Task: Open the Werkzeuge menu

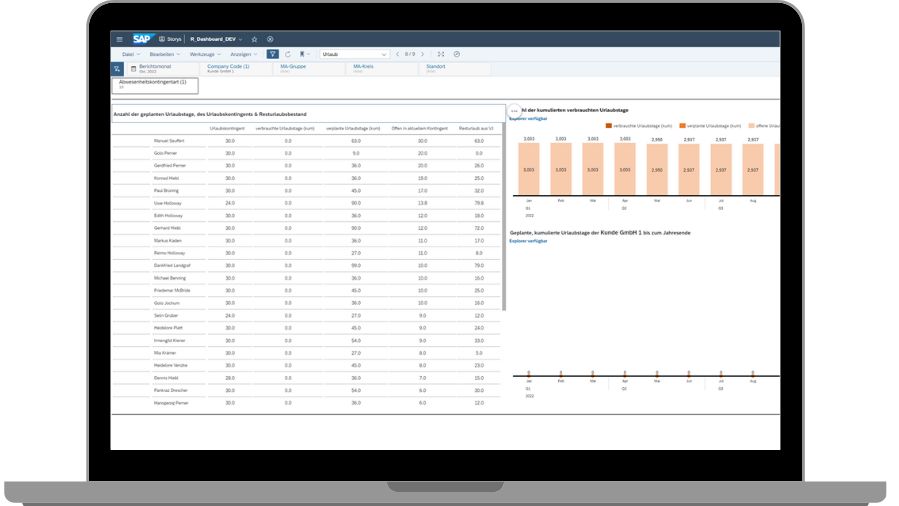Action: (x=205, y=54)
